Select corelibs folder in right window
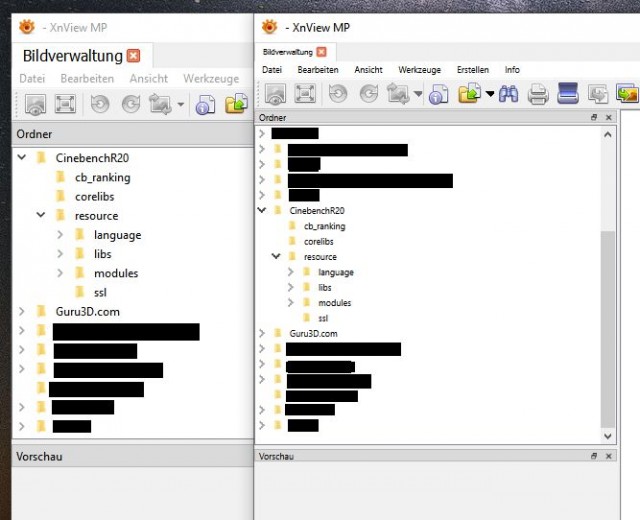This screenshot has height=520, width=640. (x=318, y=242)
